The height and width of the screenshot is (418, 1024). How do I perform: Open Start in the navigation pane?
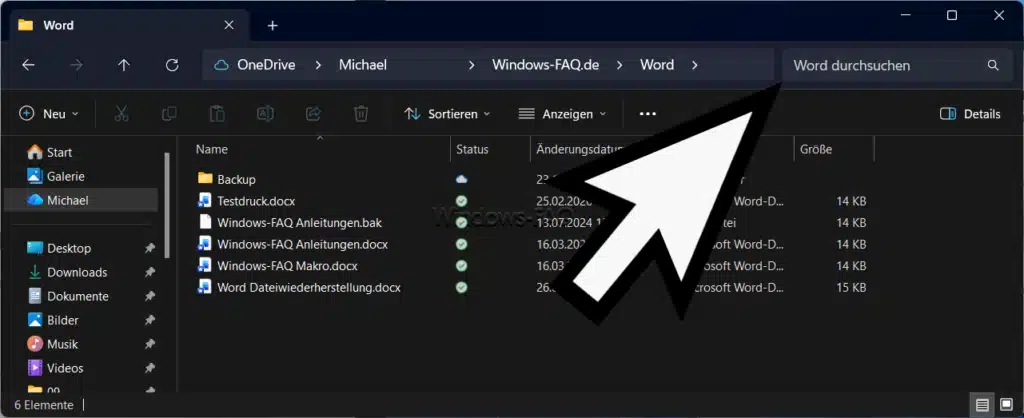59,152
